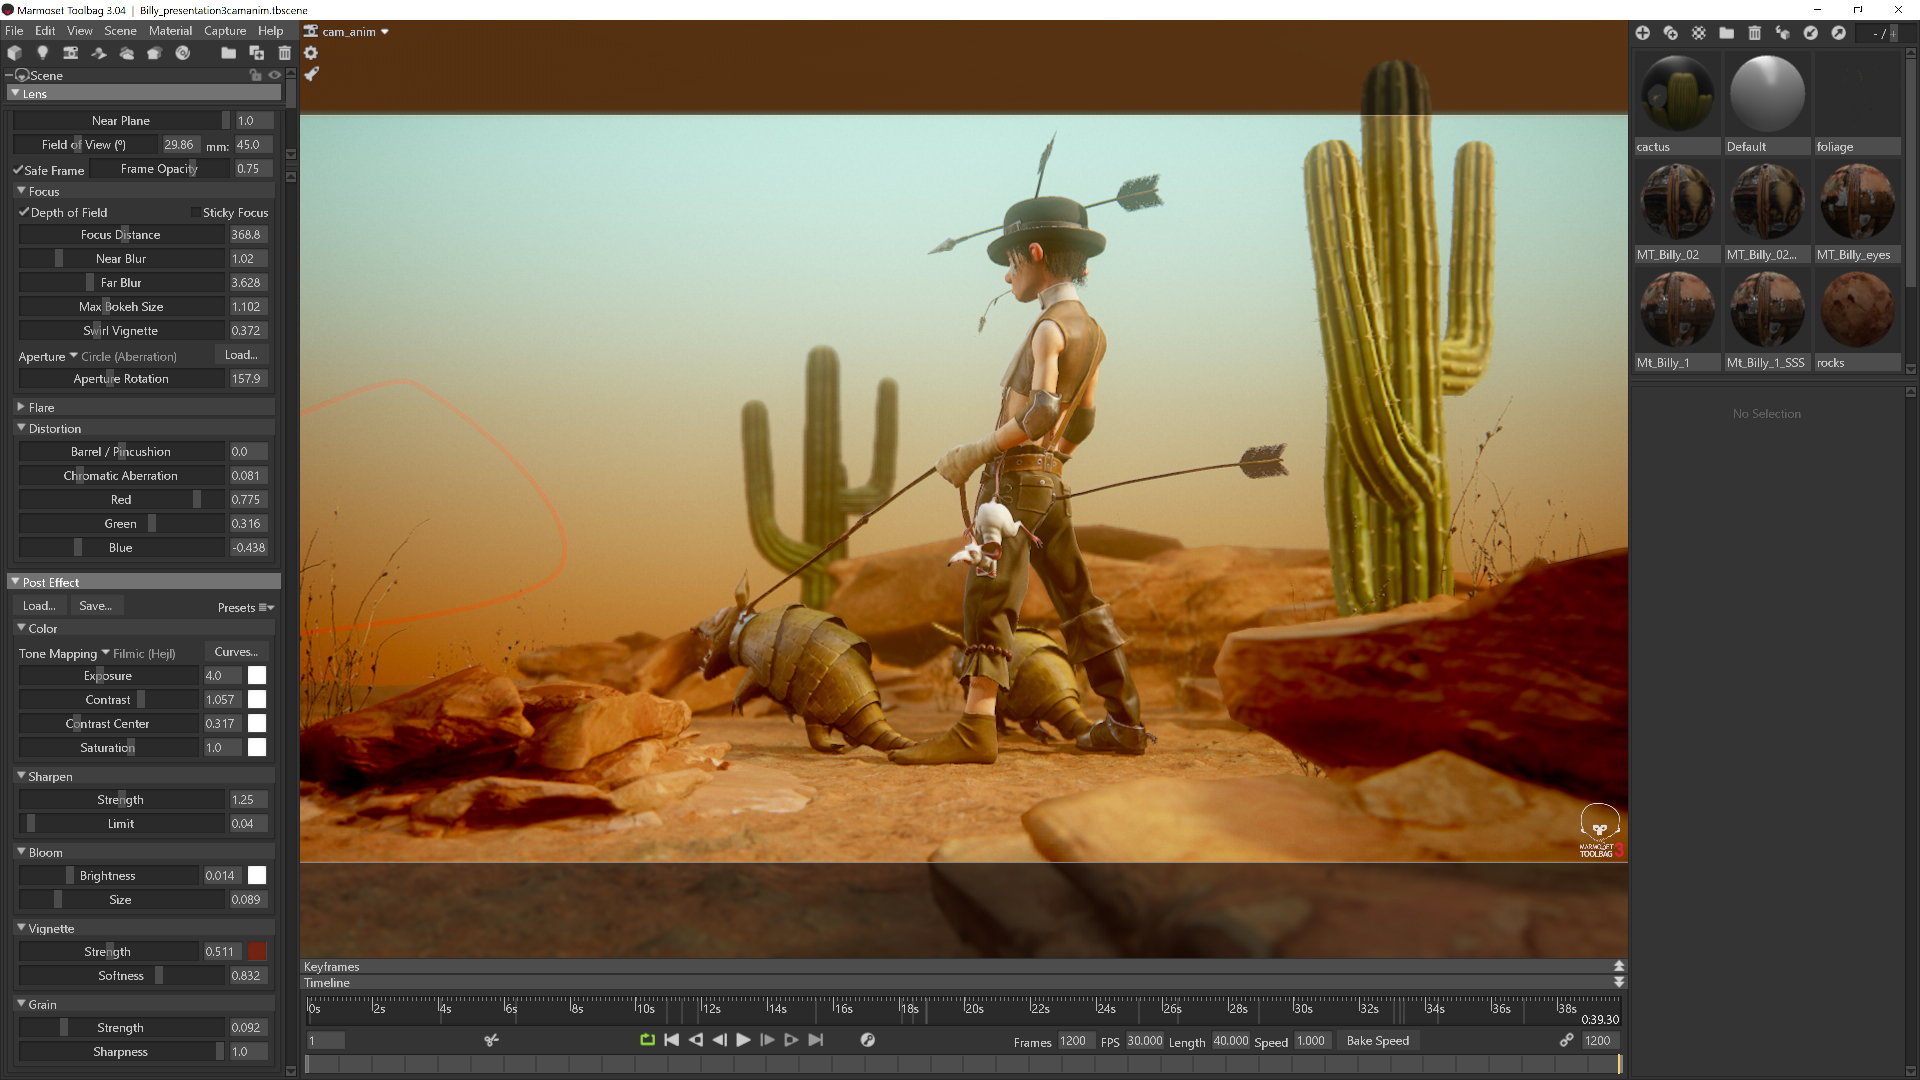Collapse the Distortion subsection
1920x1080 pixels.
pos(21,427)
